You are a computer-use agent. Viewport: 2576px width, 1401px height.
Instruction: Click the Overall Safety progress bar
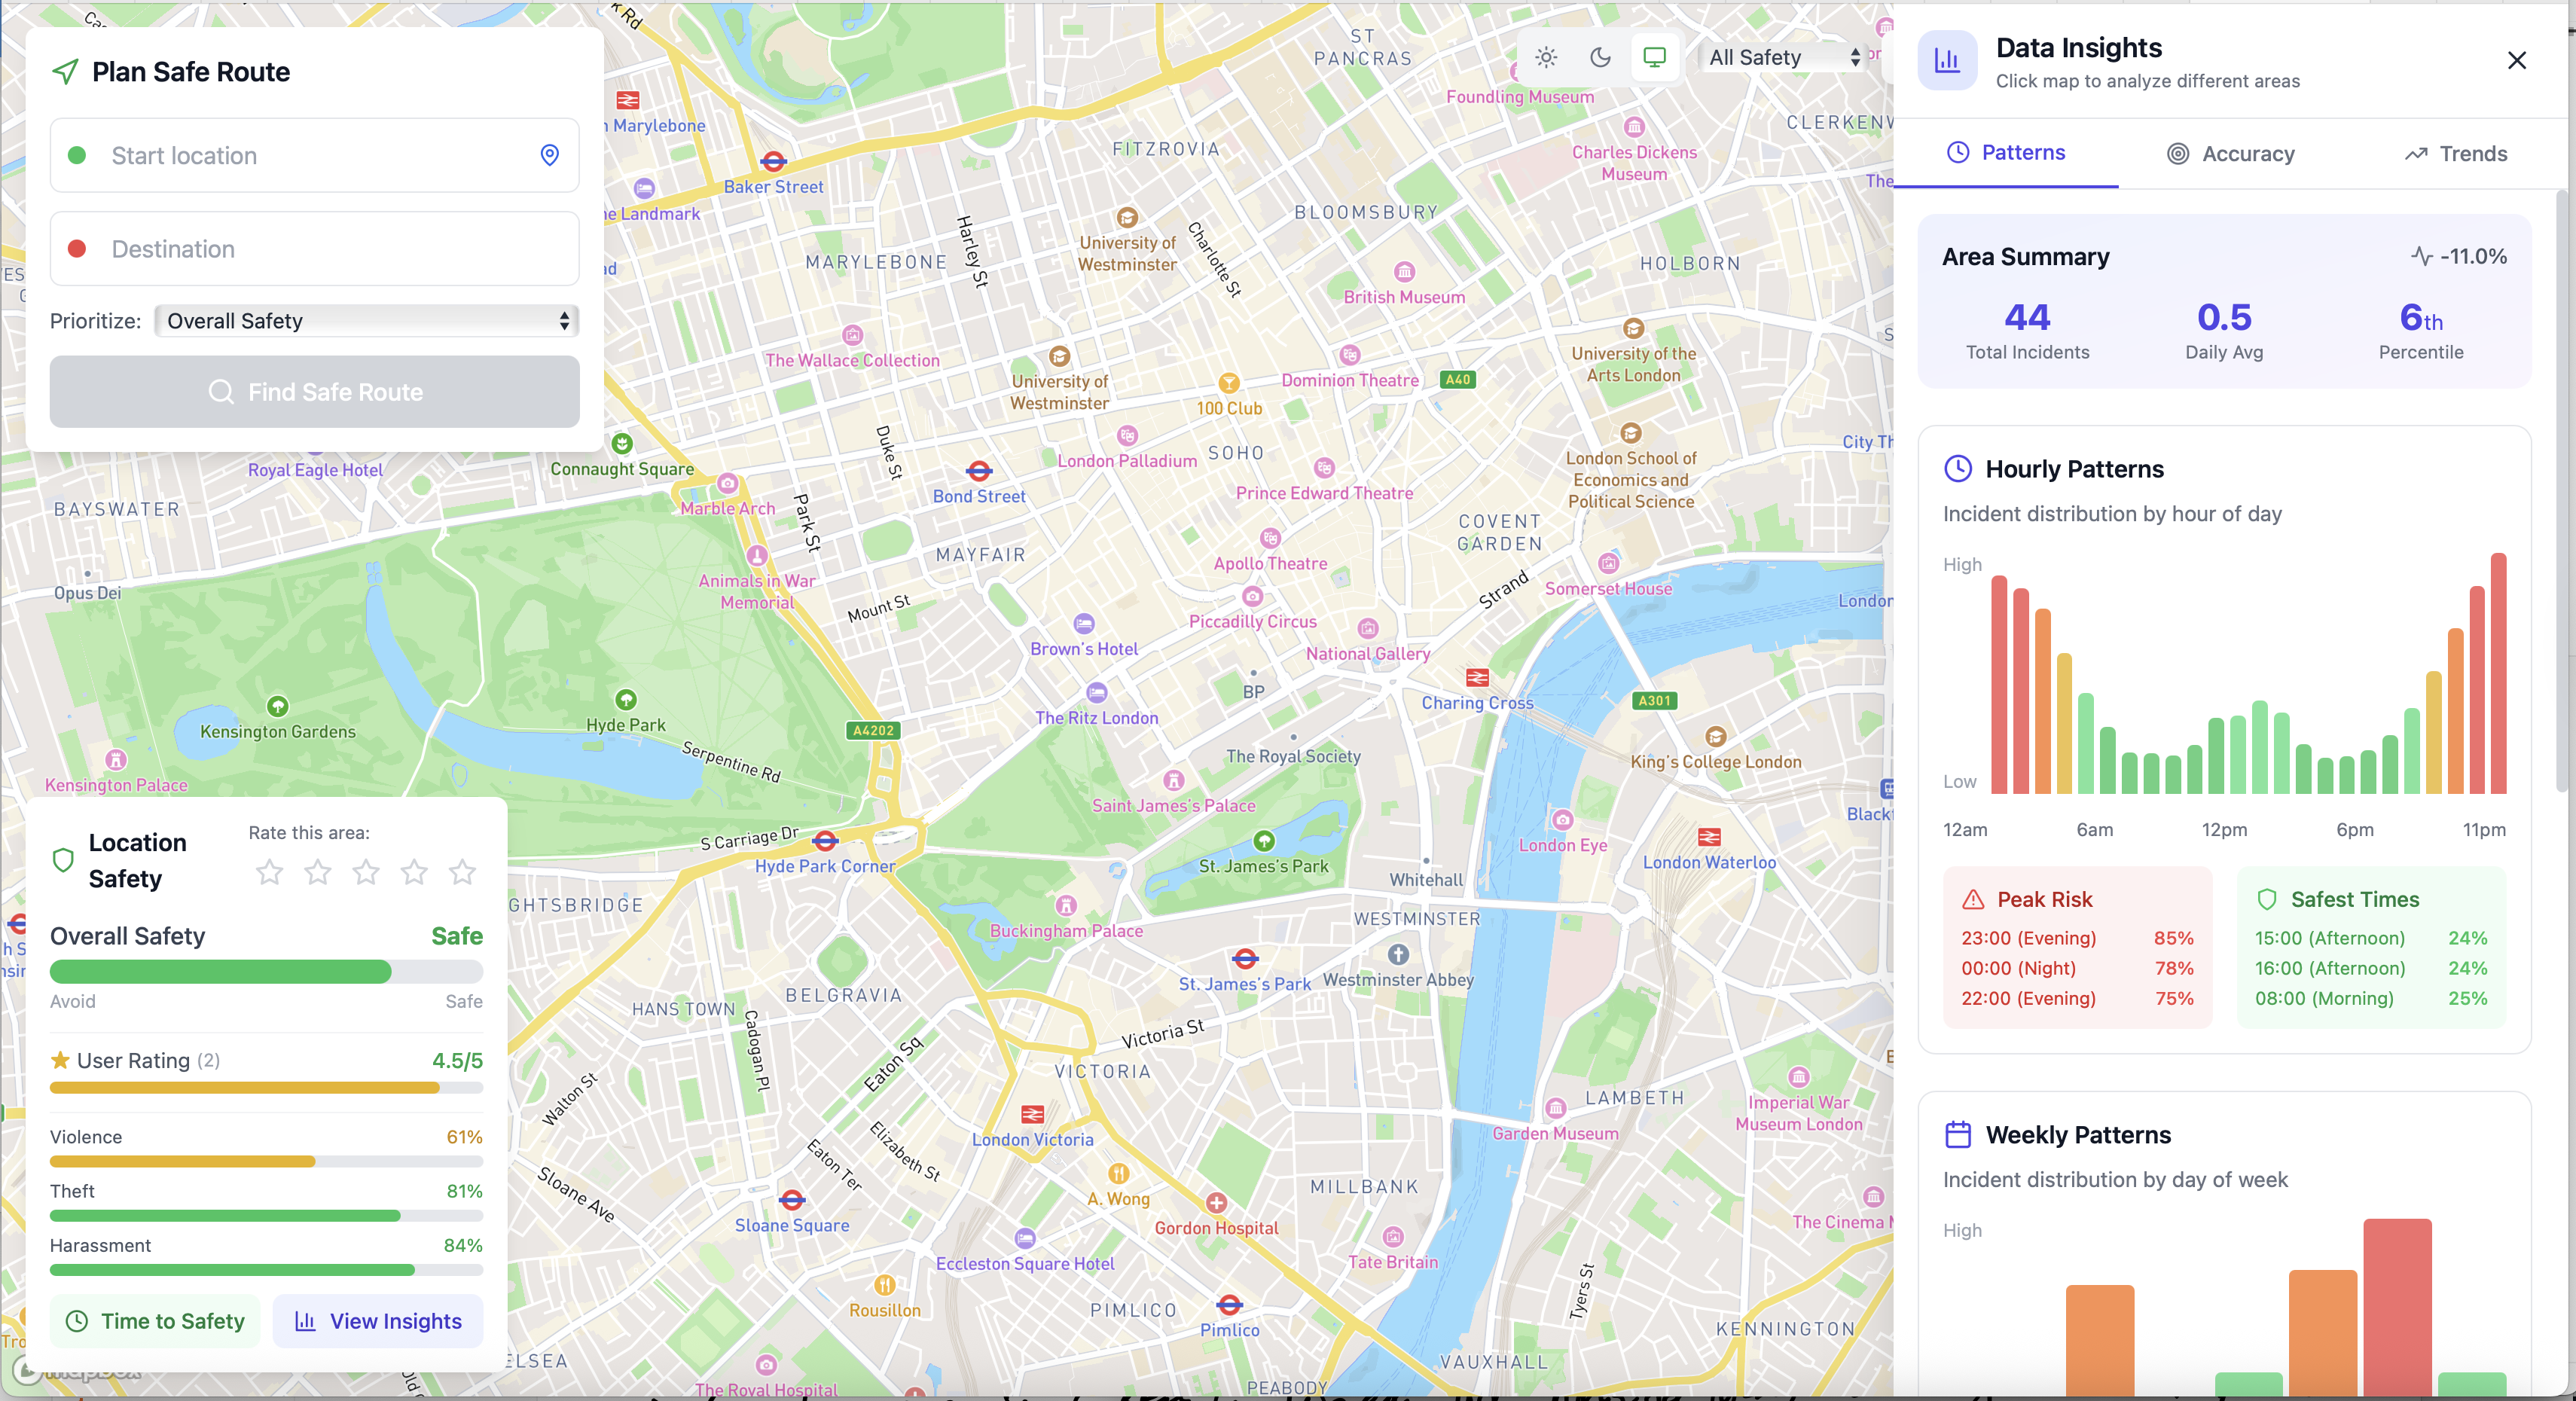(266, 972)
